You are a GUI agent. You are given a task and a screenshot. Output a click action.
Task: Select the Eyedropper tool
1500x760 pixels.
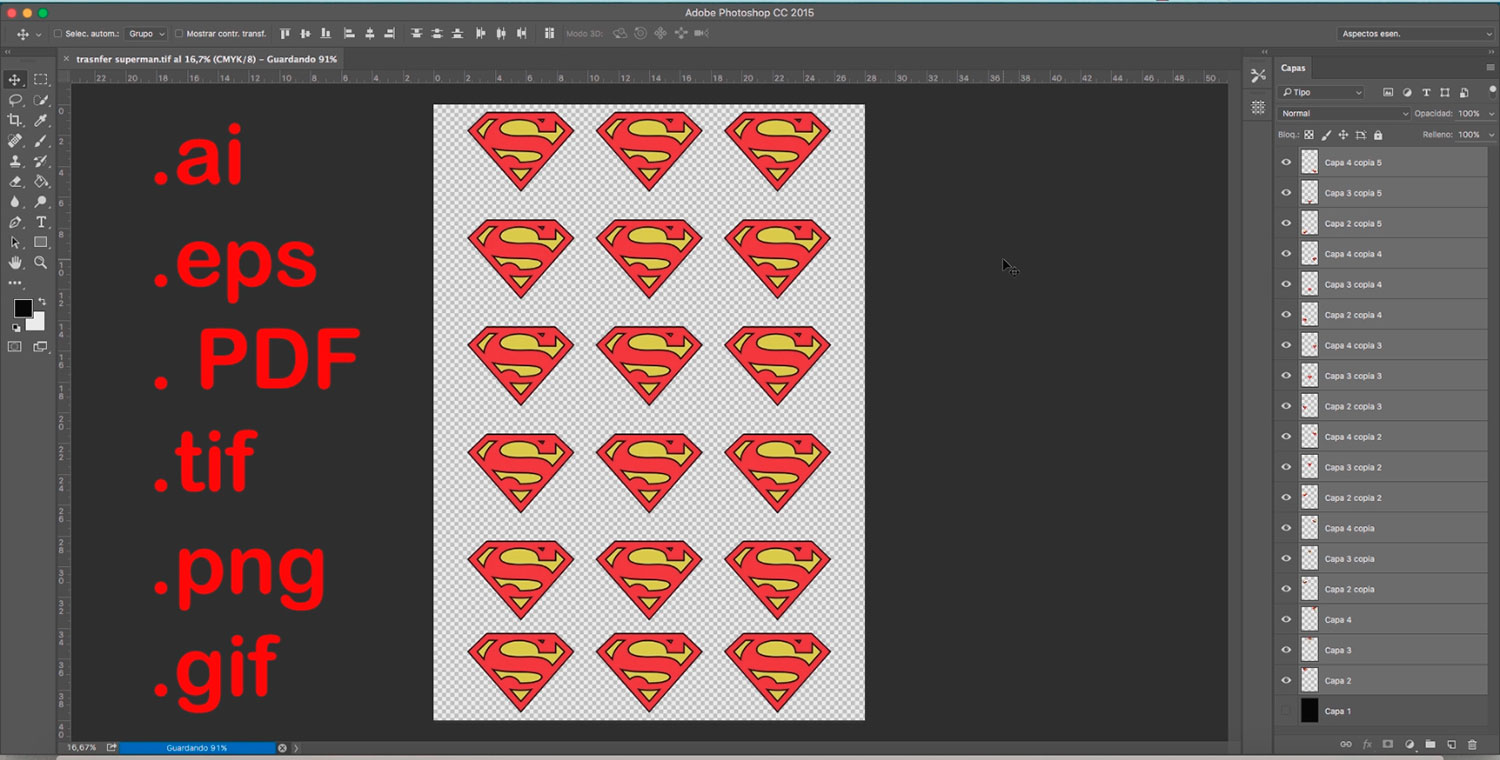pyautogui.click(x=41, y=120)
